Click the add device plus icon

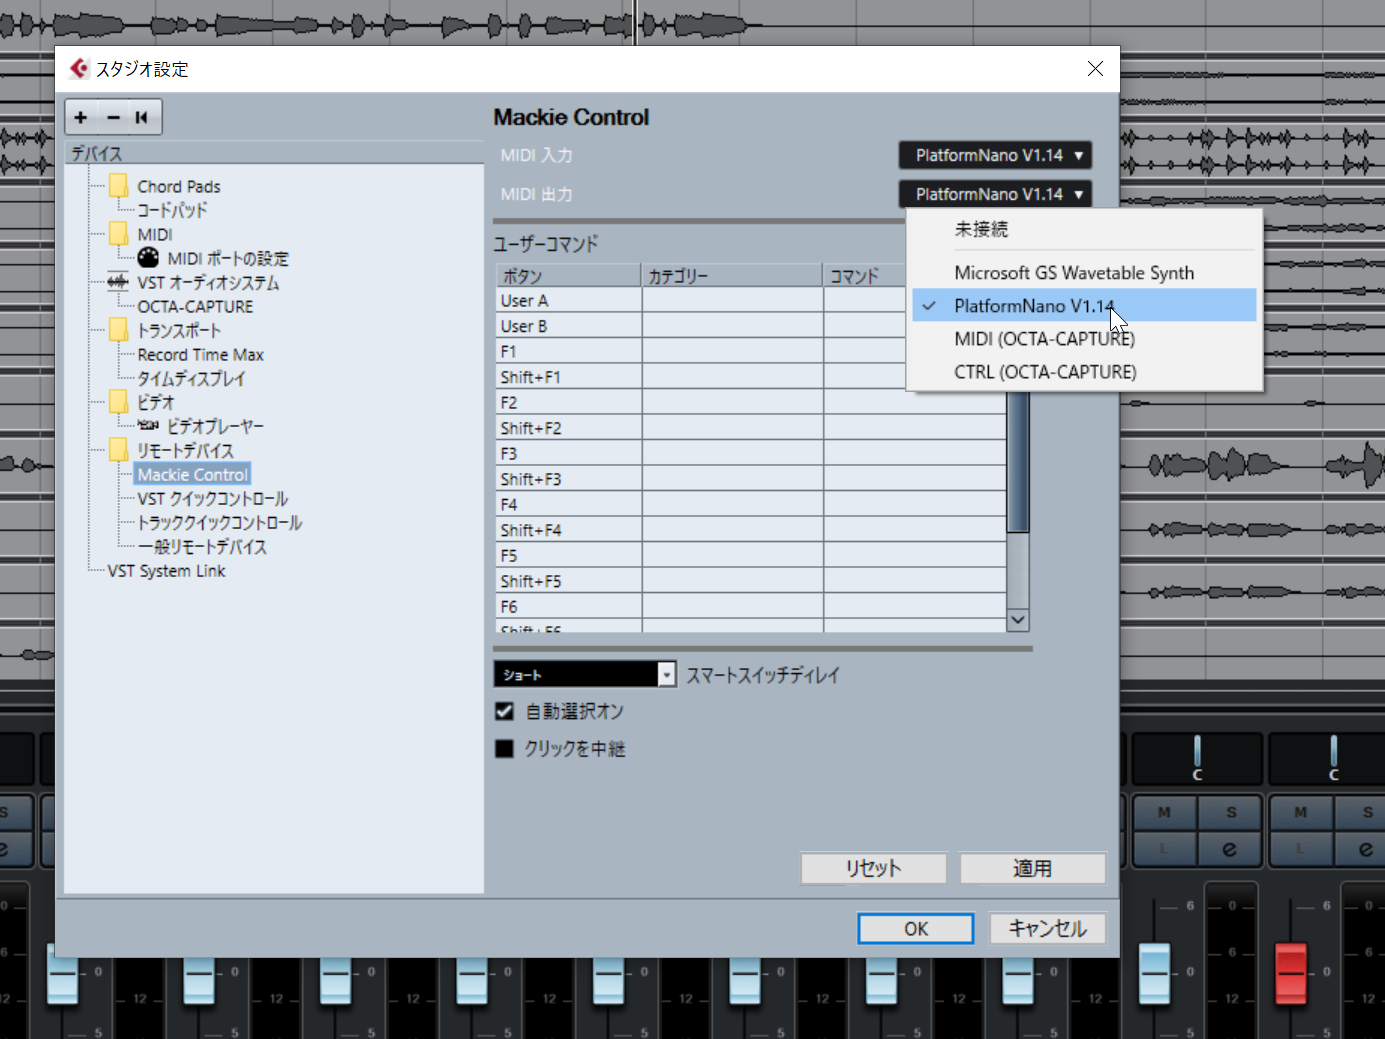(81, 117)
